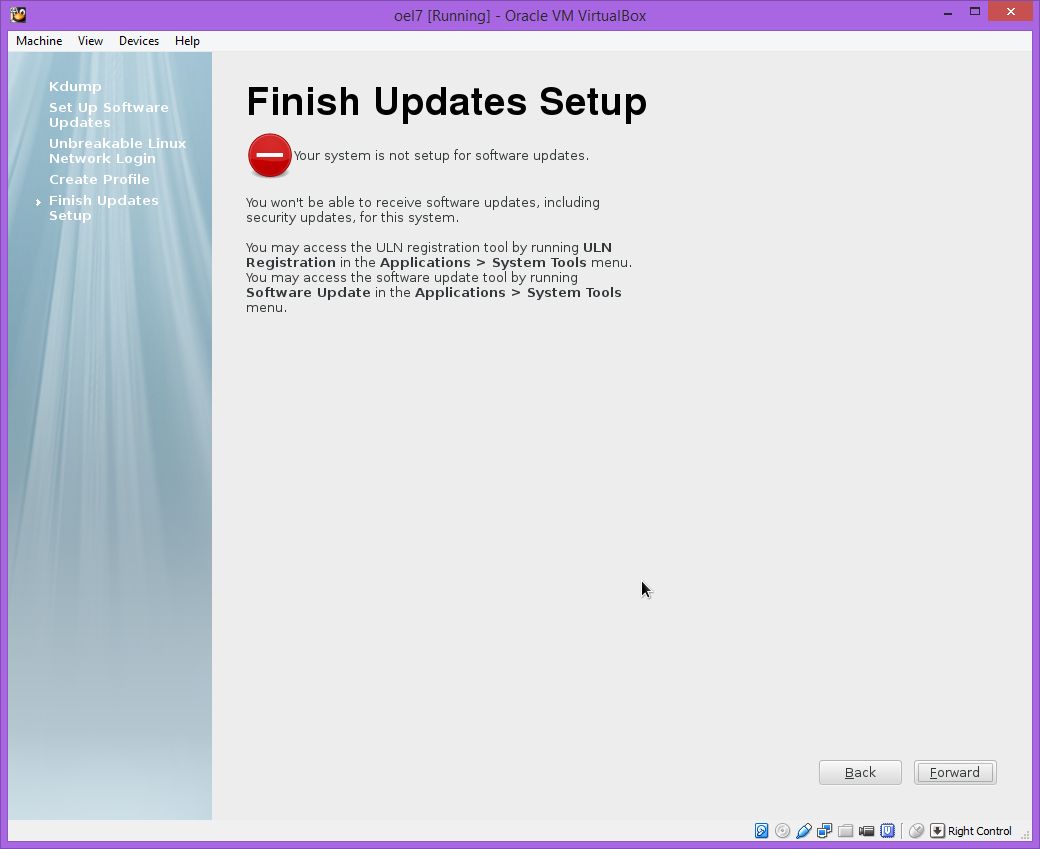Click the Back button

click(860, 773)
